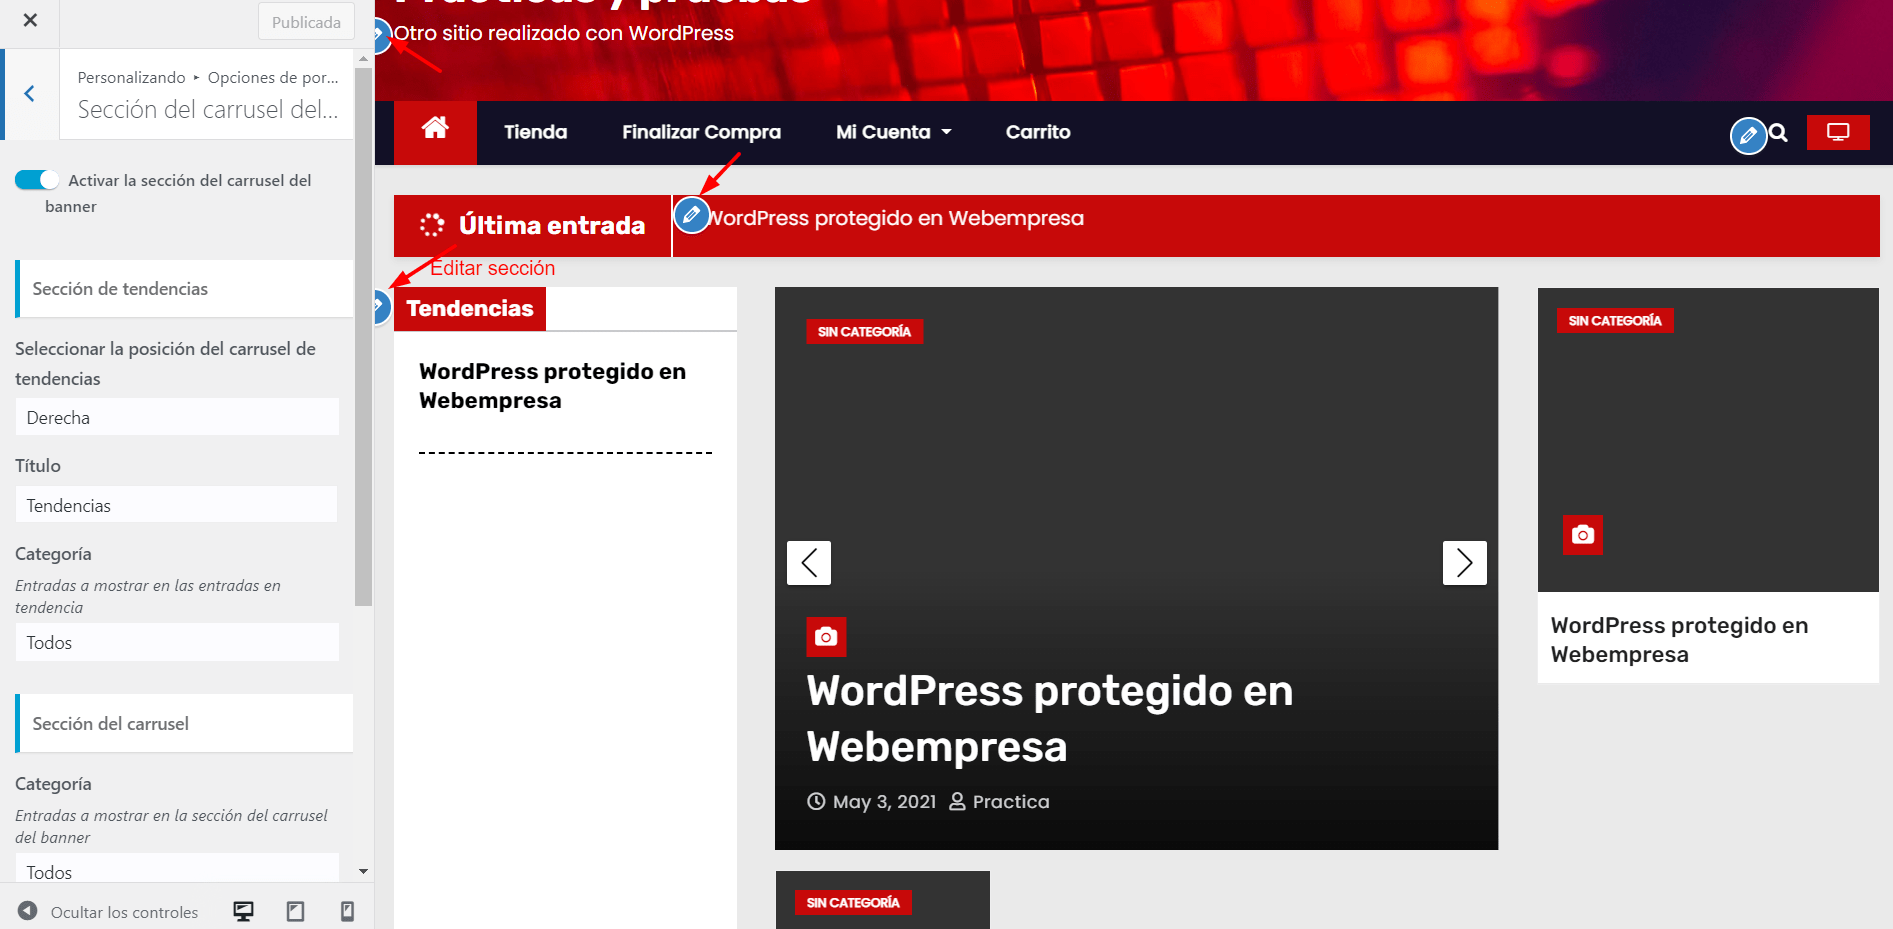Click SIN CATEGORÍA tag on the bottom card

853,903
